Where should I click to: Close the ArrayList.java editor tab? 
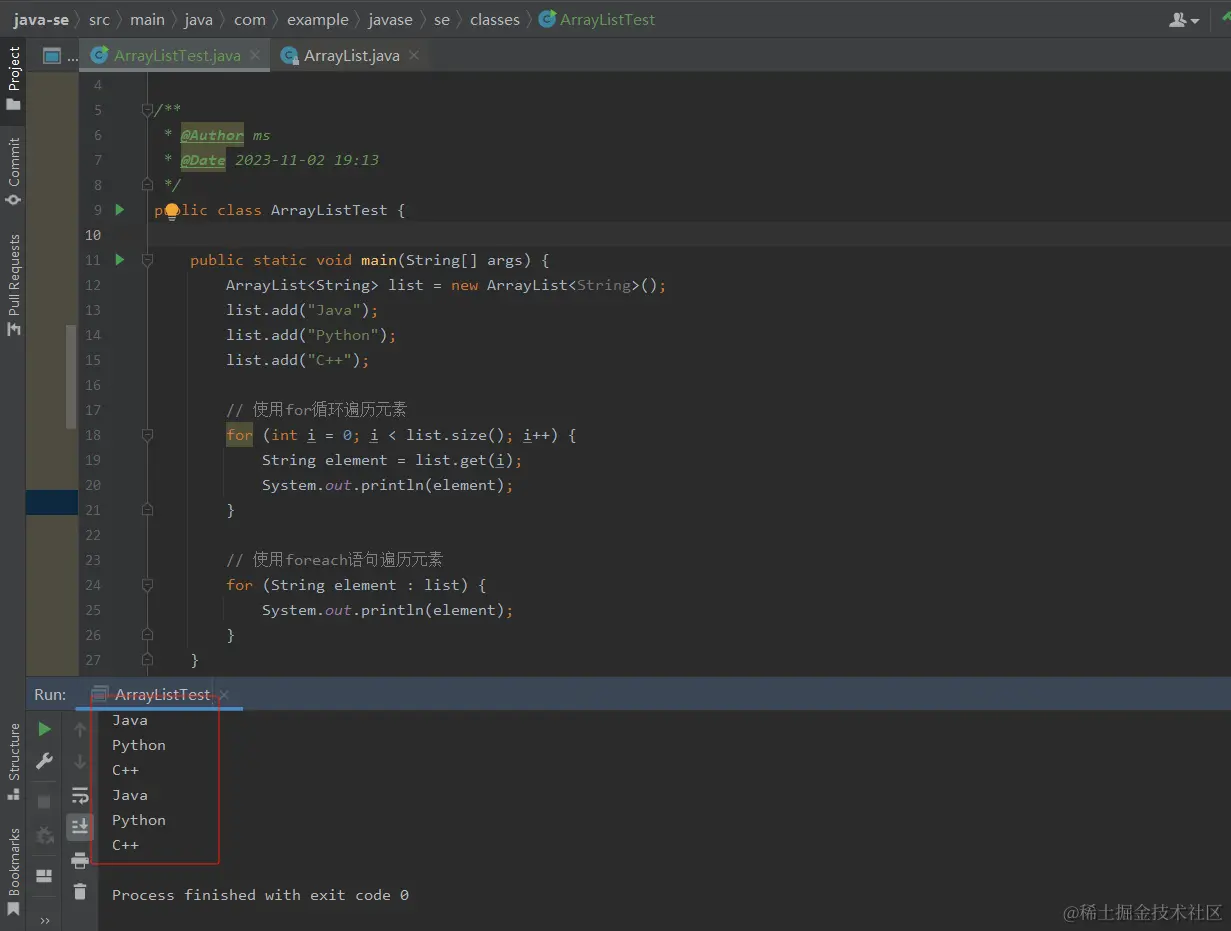(413, 56)
